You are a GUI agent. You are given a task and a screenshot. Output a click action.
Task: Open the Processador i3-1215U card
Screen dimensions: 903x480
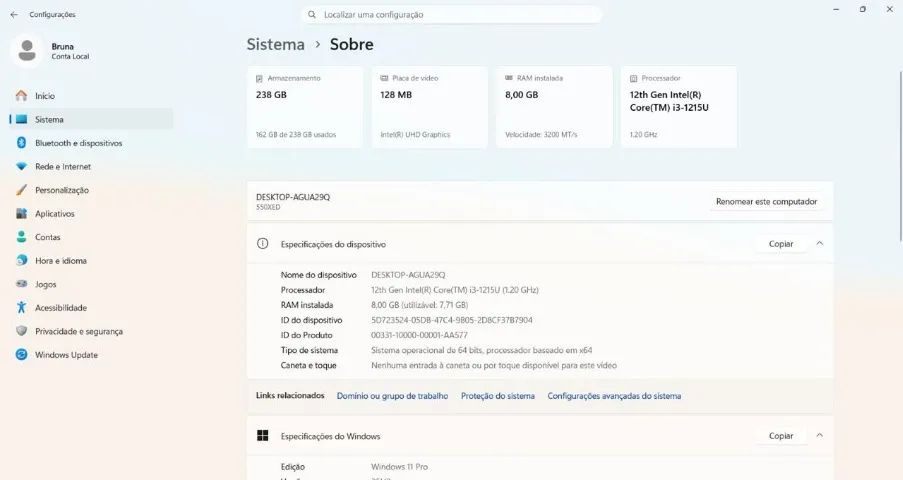679,107
